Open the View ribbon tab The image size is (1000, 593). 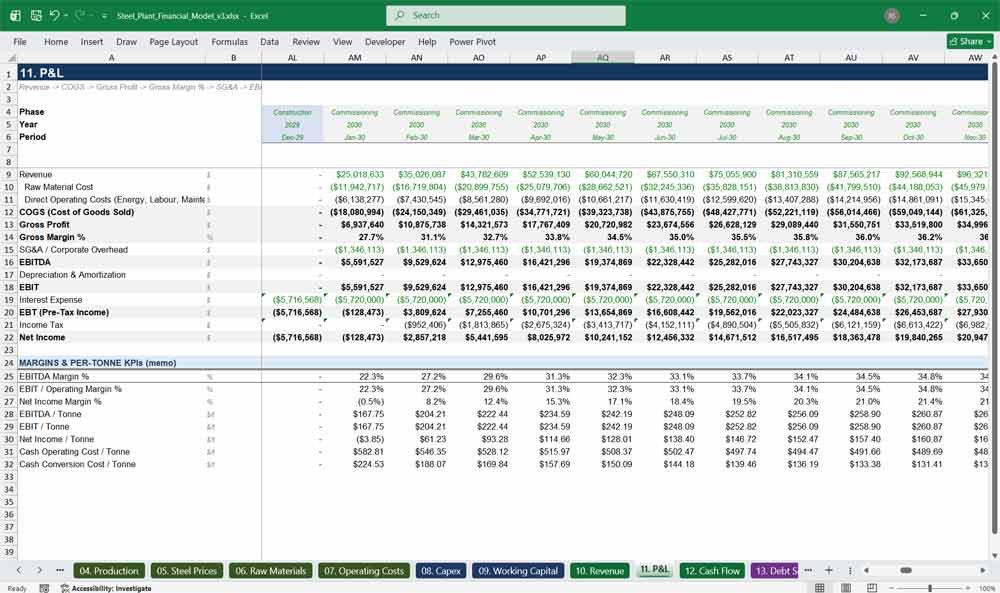(342, 41)
